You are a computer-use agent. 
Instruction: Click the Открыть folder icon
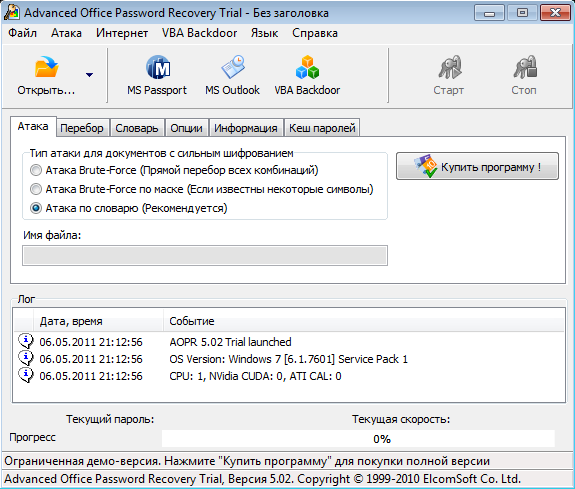click(x=47, y=67)
